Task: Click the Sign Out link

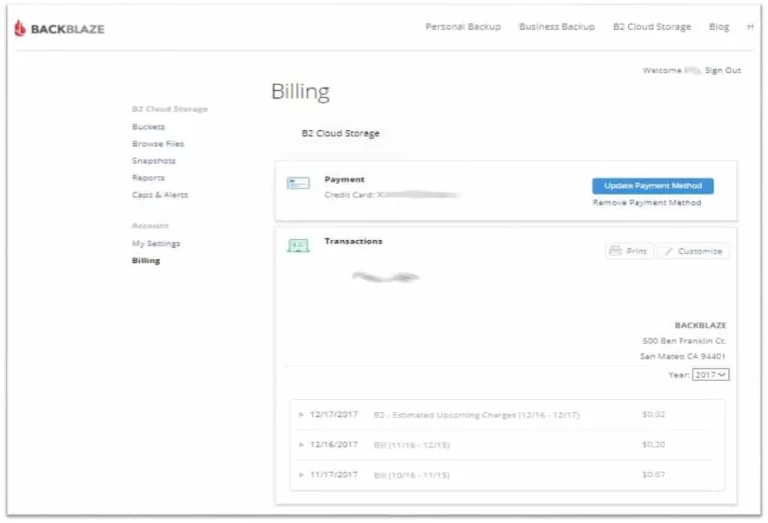Action: coord(723,71)
